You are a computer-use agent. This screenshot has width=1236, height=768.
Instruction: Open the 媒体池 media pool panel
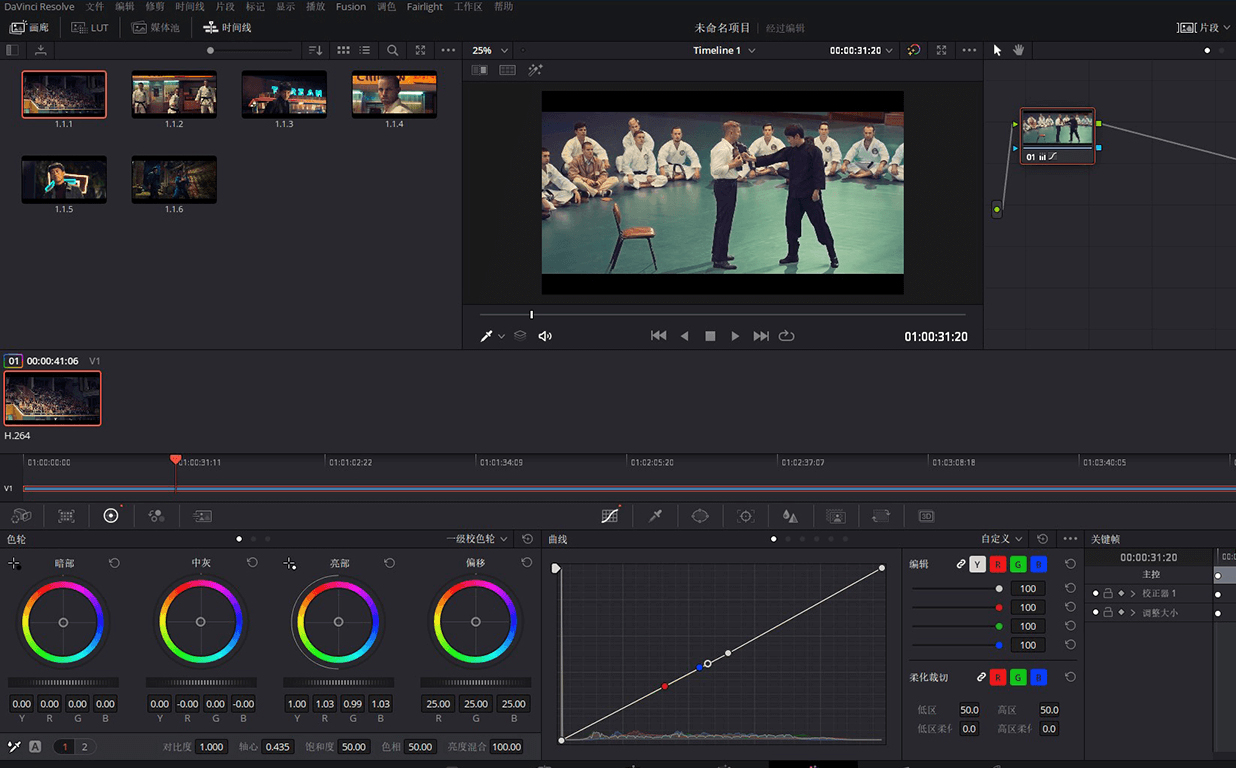pyautogui.click(x=156, y=27)
